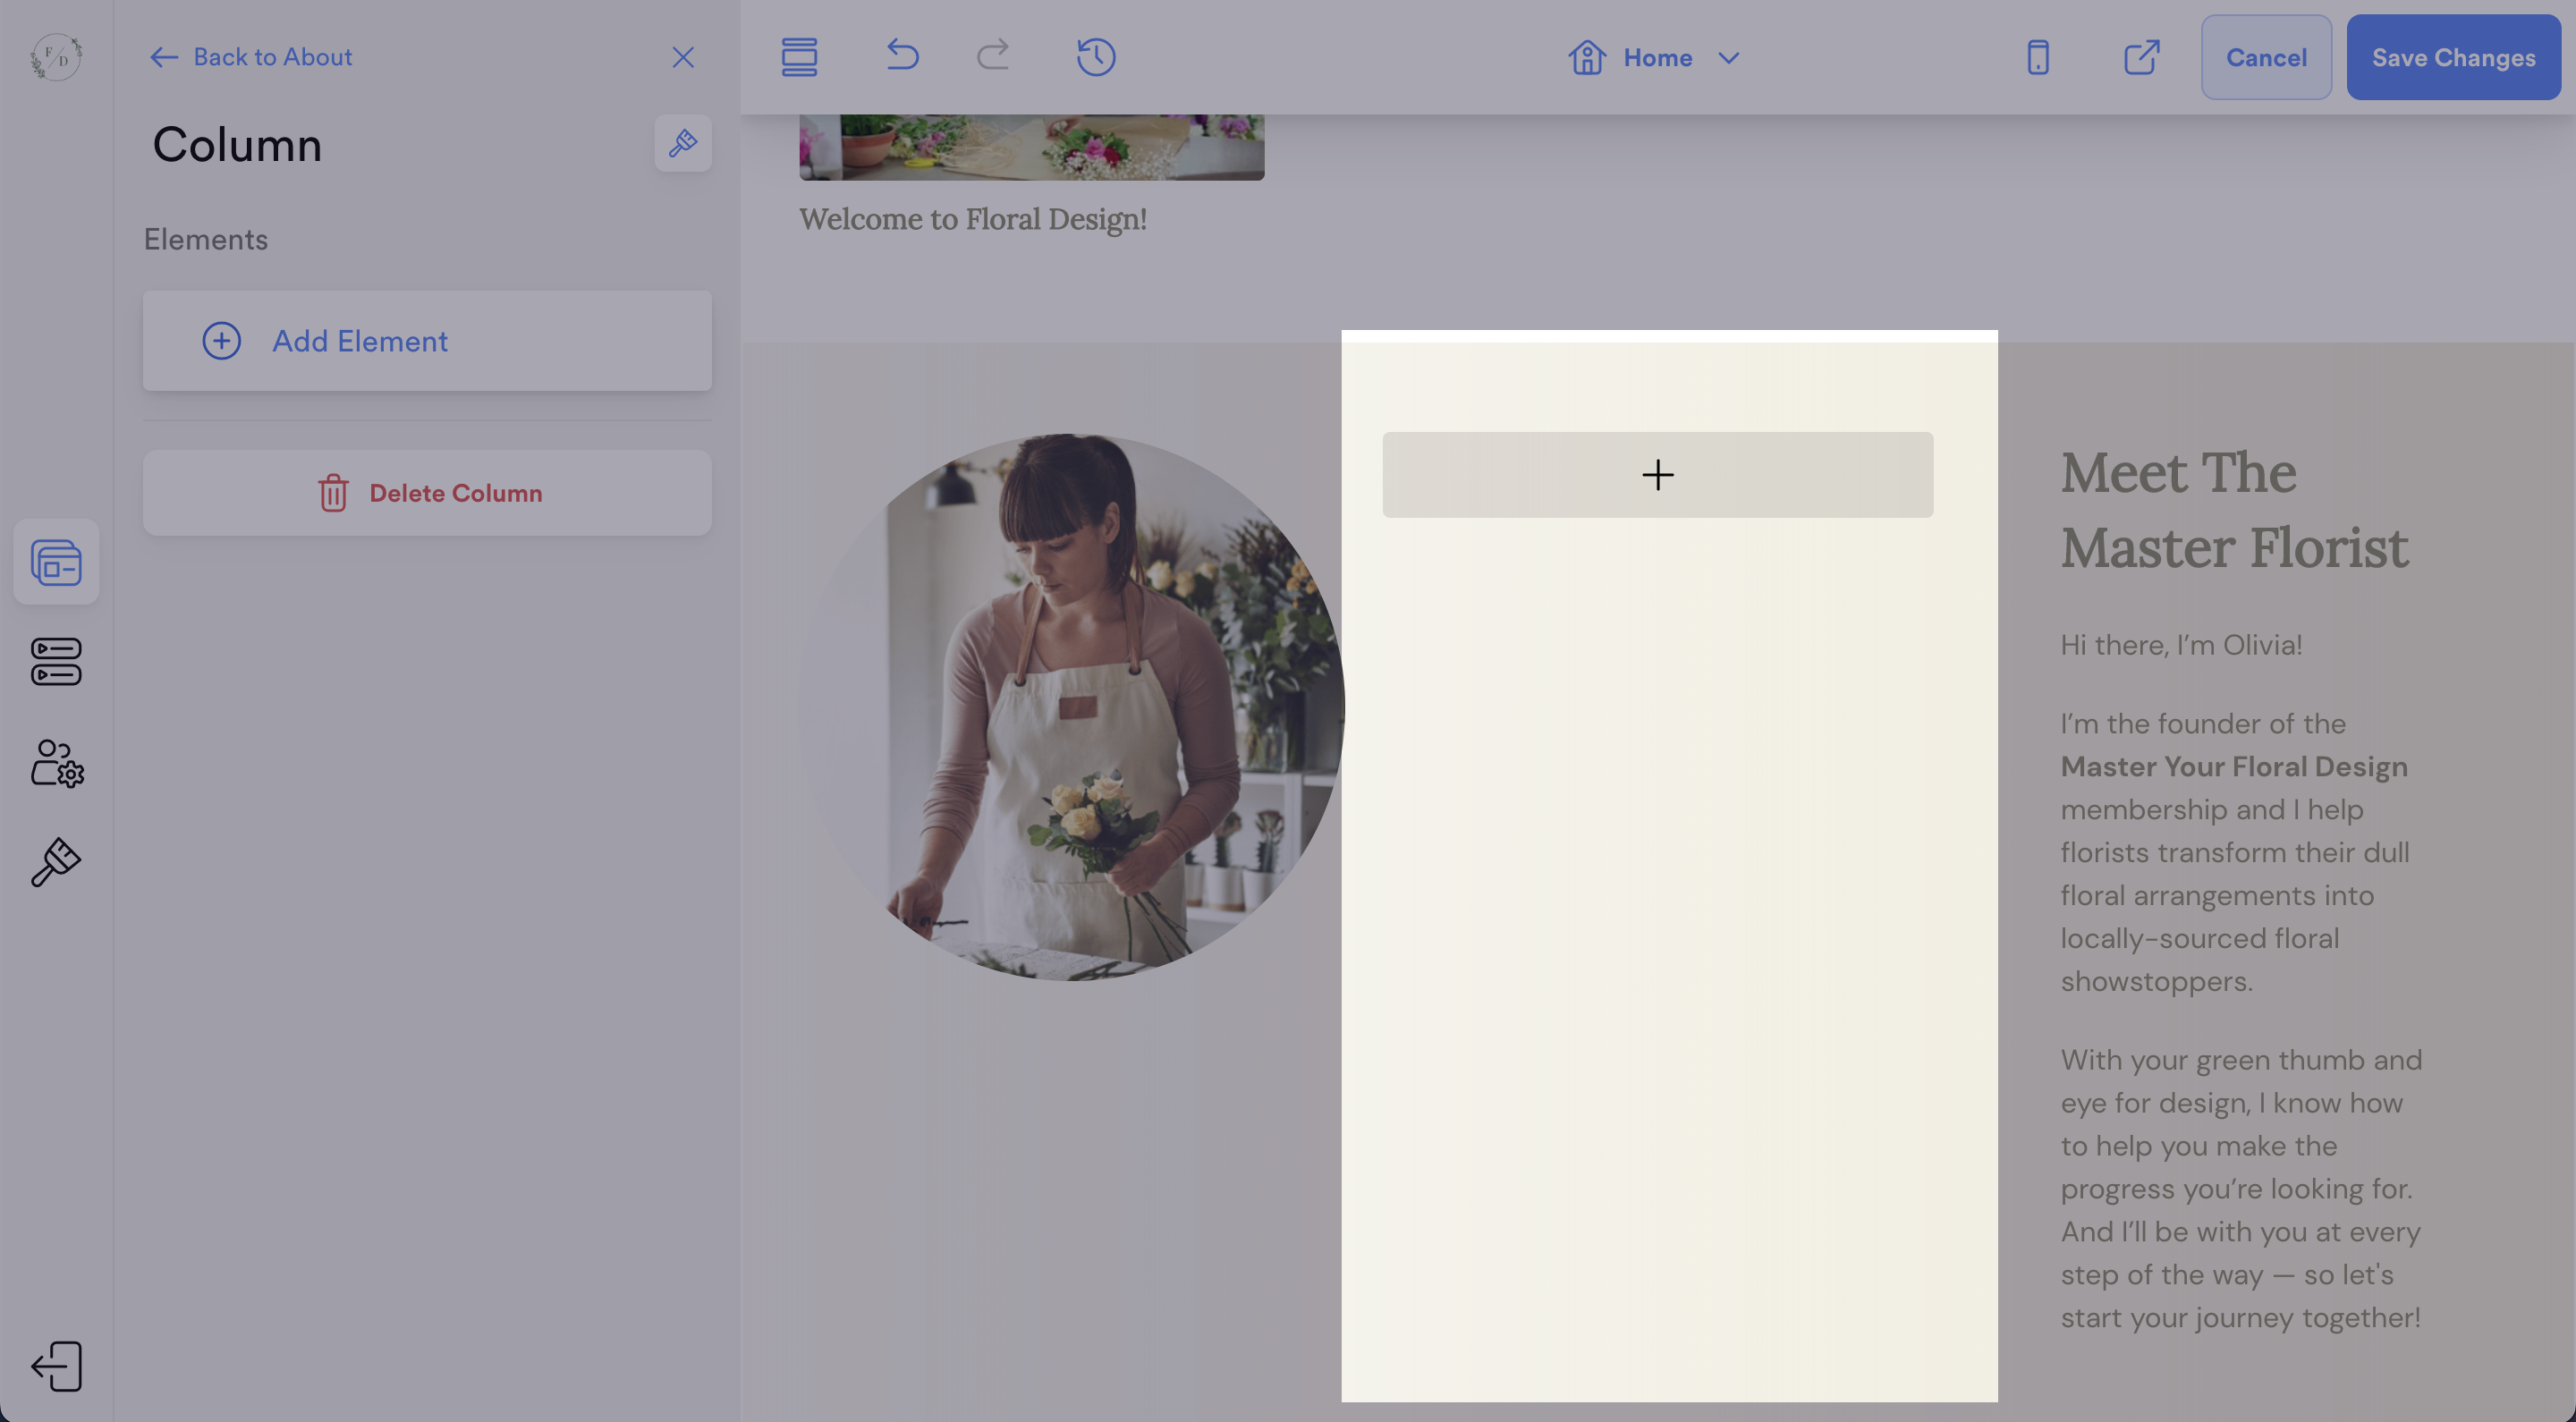Viewport: 2576px width, 1422px height.
Task: Close the Column panel
Action: pyautogui.click(x=682, y=57)
